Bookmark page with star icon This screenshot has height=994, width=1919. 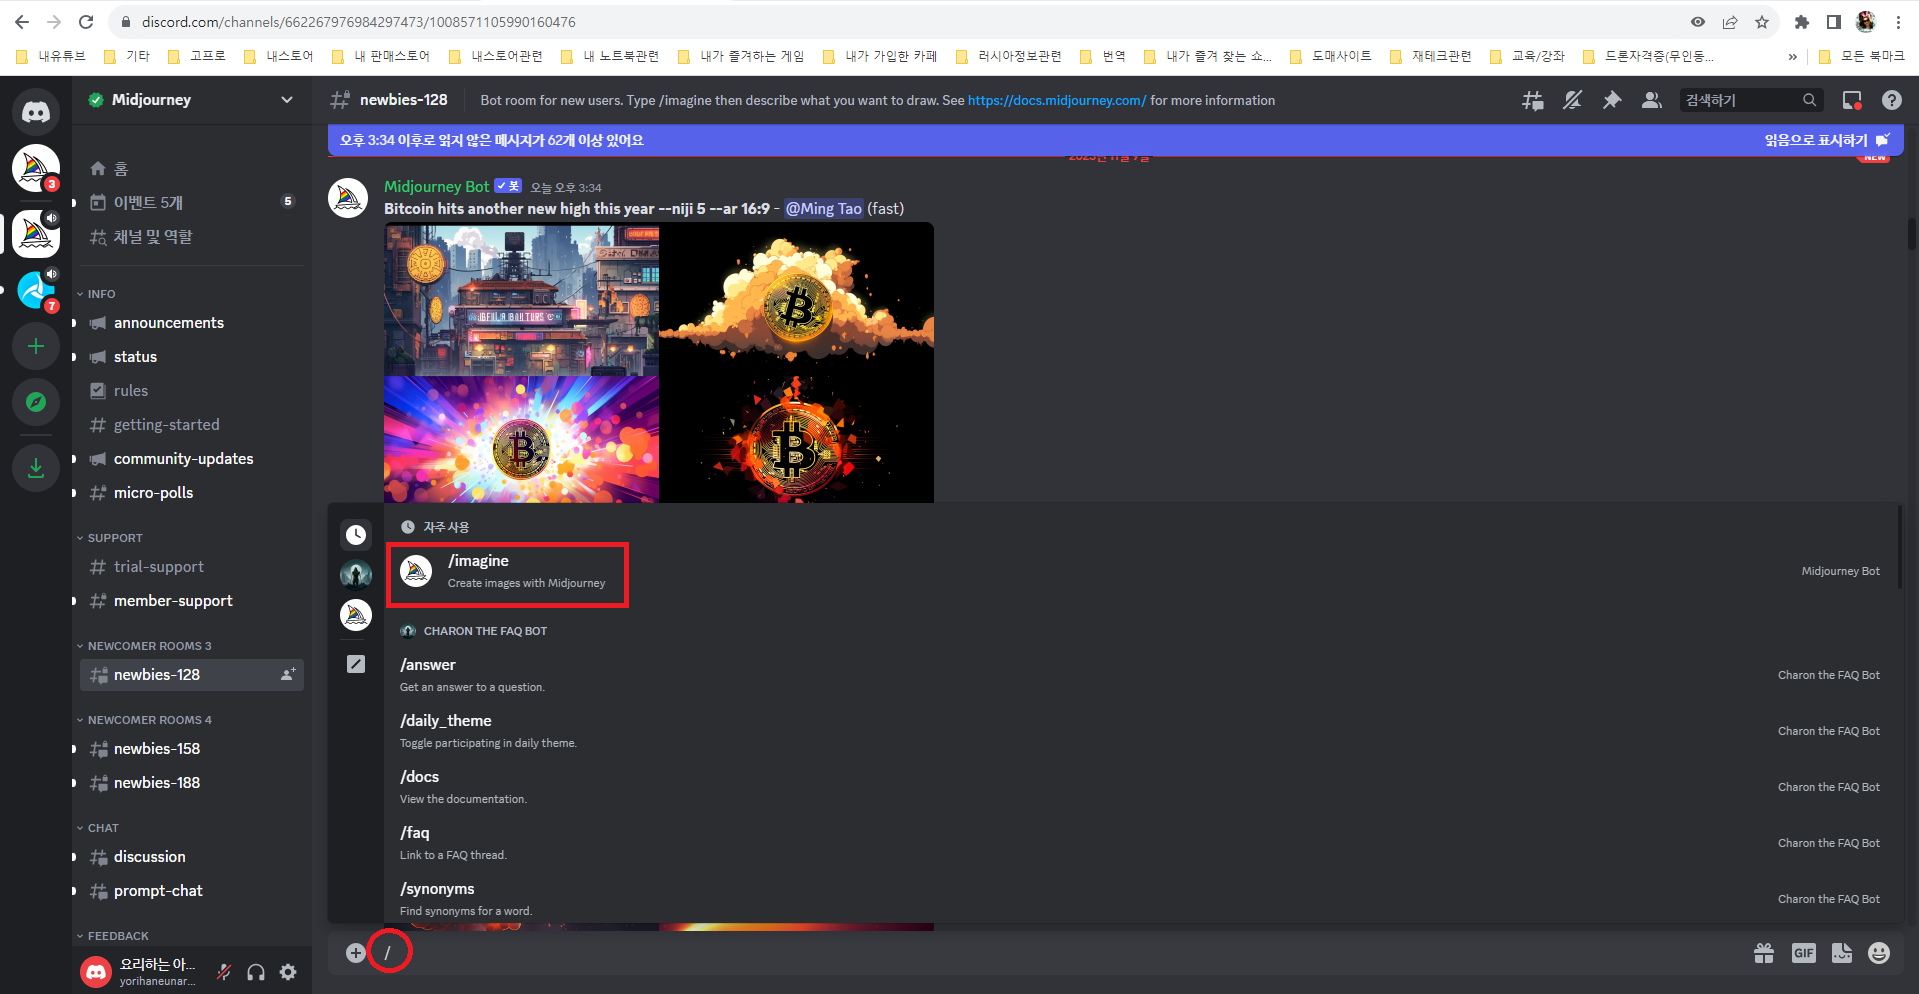(x=1762, y=22)
